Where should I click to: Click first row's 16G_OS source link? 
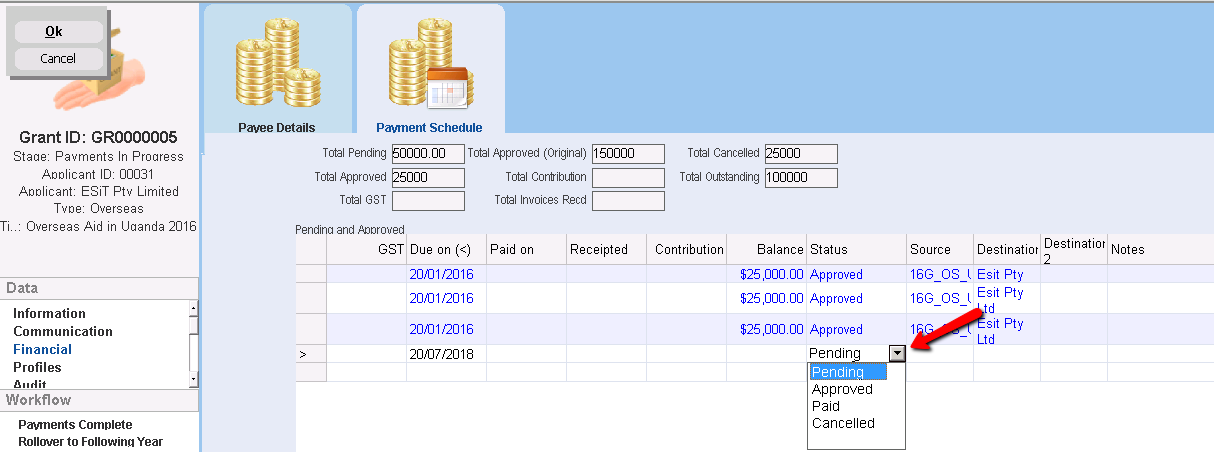click(x=940, y=273)
